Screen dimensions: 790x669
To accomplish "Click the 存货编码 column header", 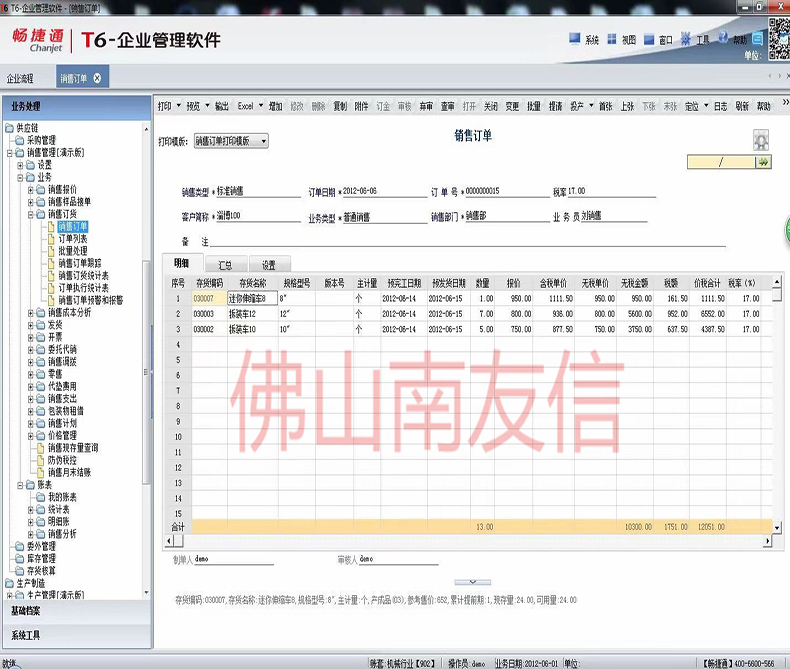I will click(210, 283).
